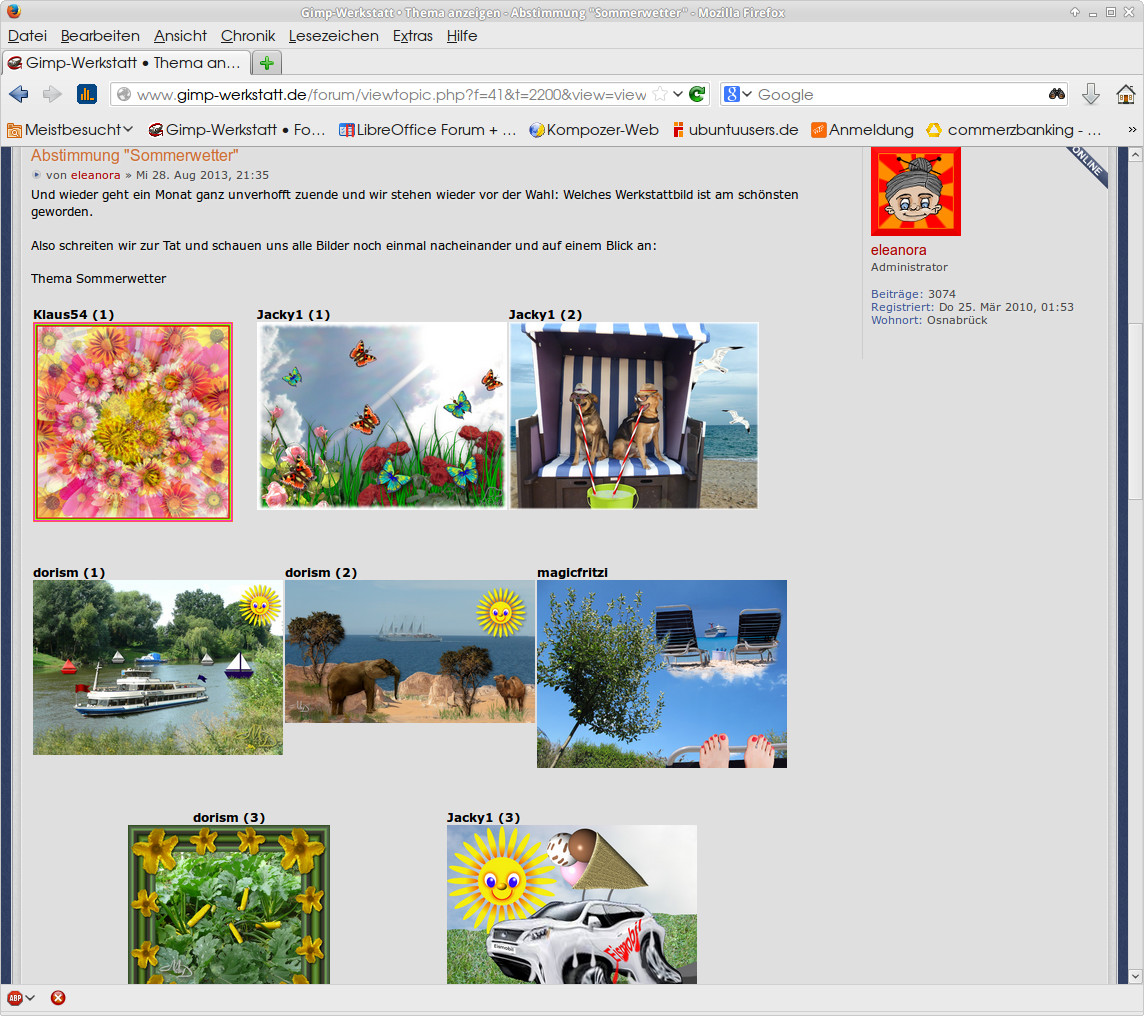Bookmark this page with the star icon
The width and height of the screenshot is (1144, 1016).
(660, 94)
